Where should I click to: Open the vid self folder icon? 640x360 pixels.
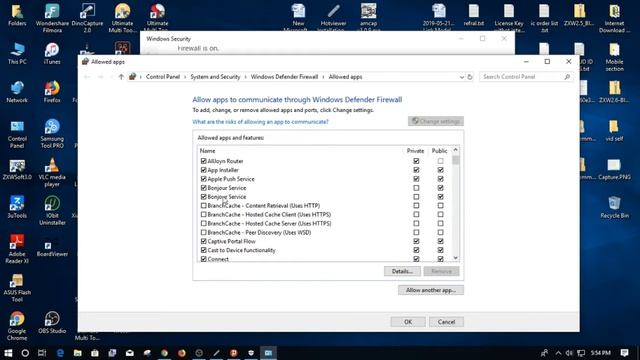[x=614, y=131]
